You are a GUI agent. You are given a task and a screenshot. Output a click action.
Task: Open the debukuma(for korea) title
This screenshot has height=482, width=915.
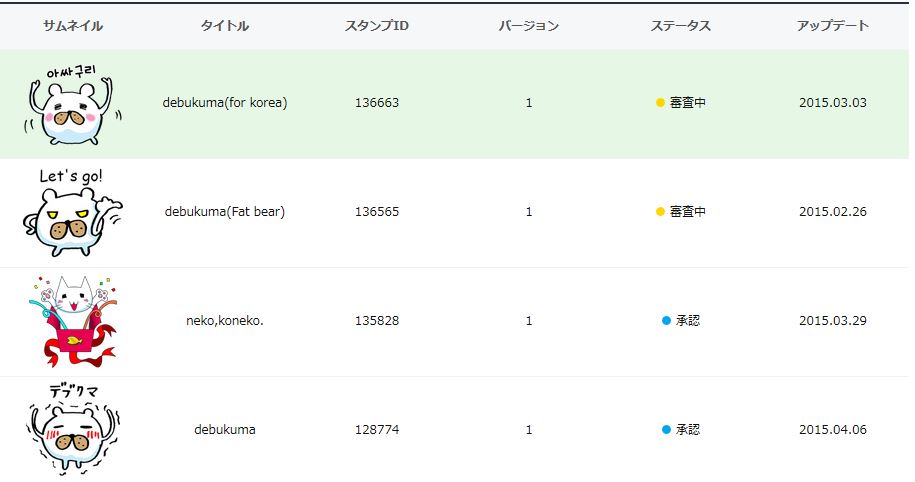pyautogui.click(x=225, y=103)
